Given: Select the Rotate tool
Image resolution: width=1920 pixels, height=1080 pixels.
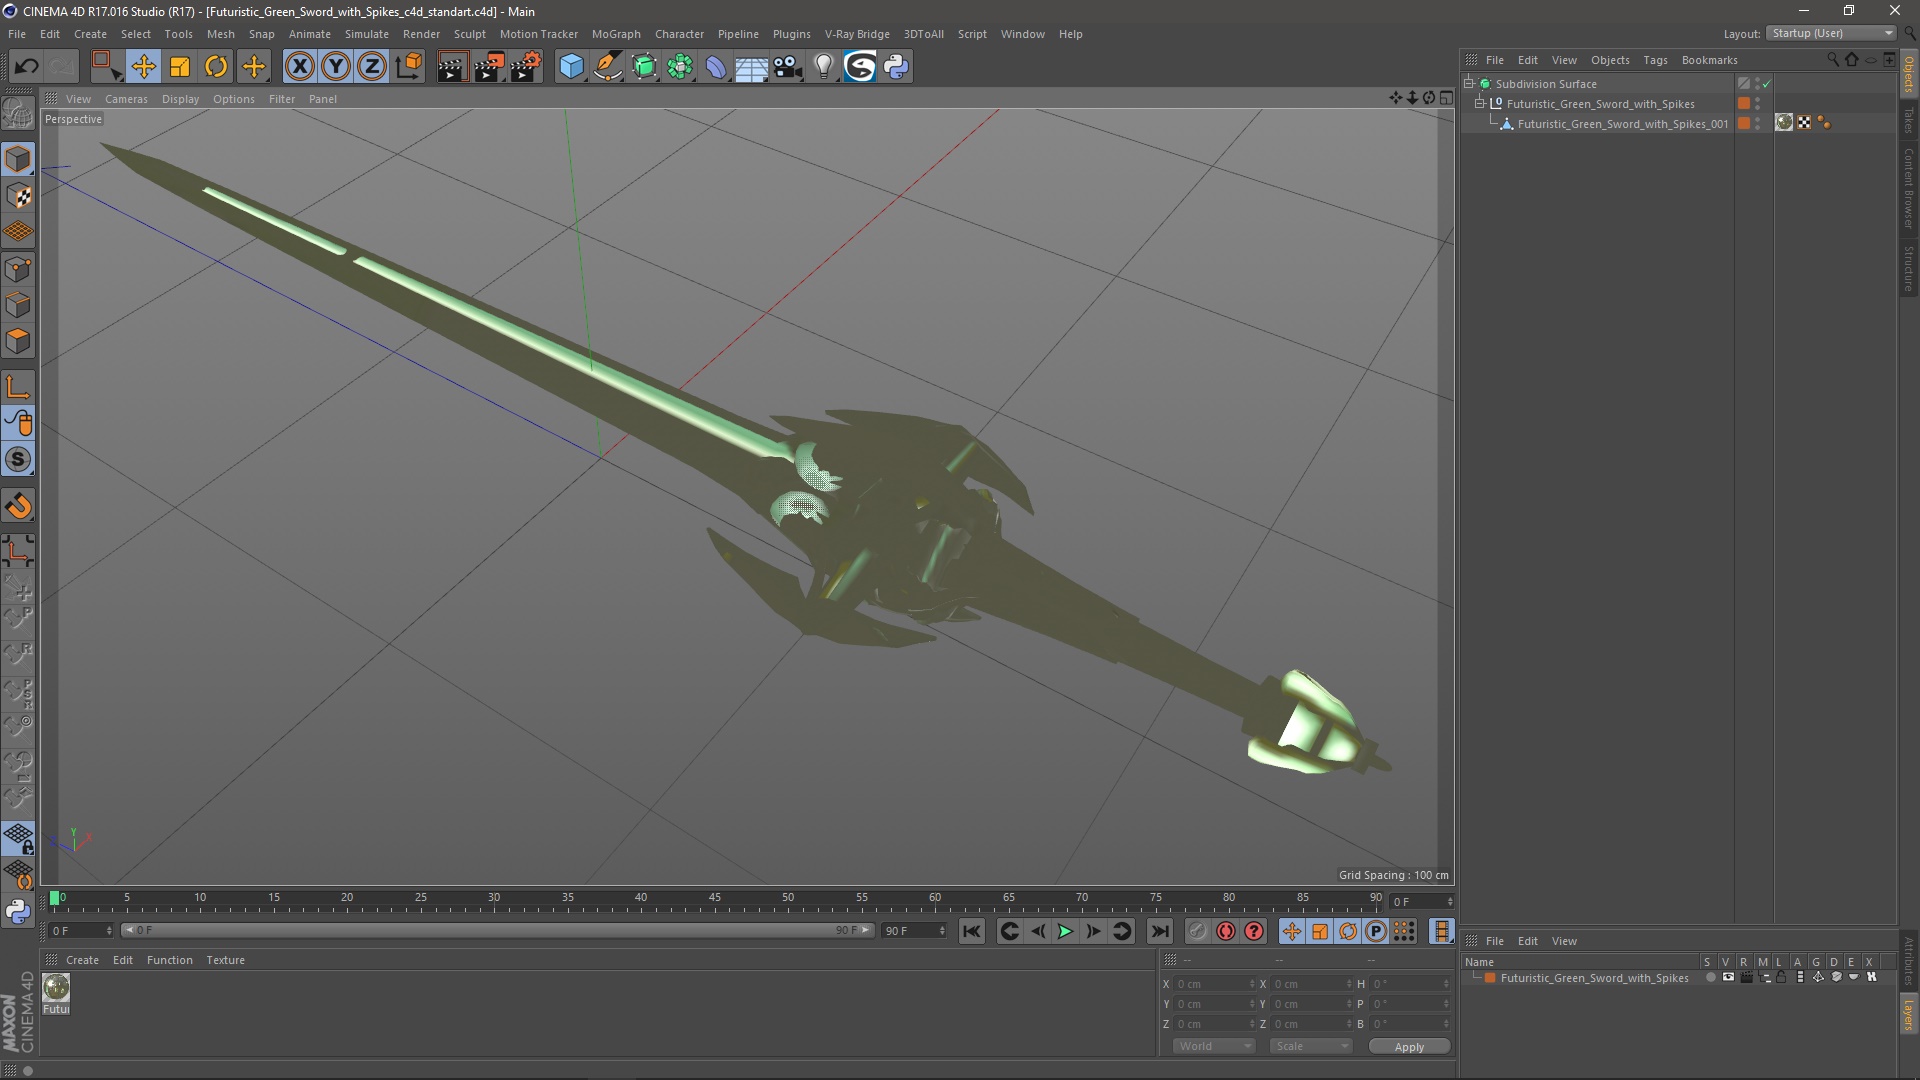Looking at the screenshot, I should pyautogui.click(x=216, y=66).
